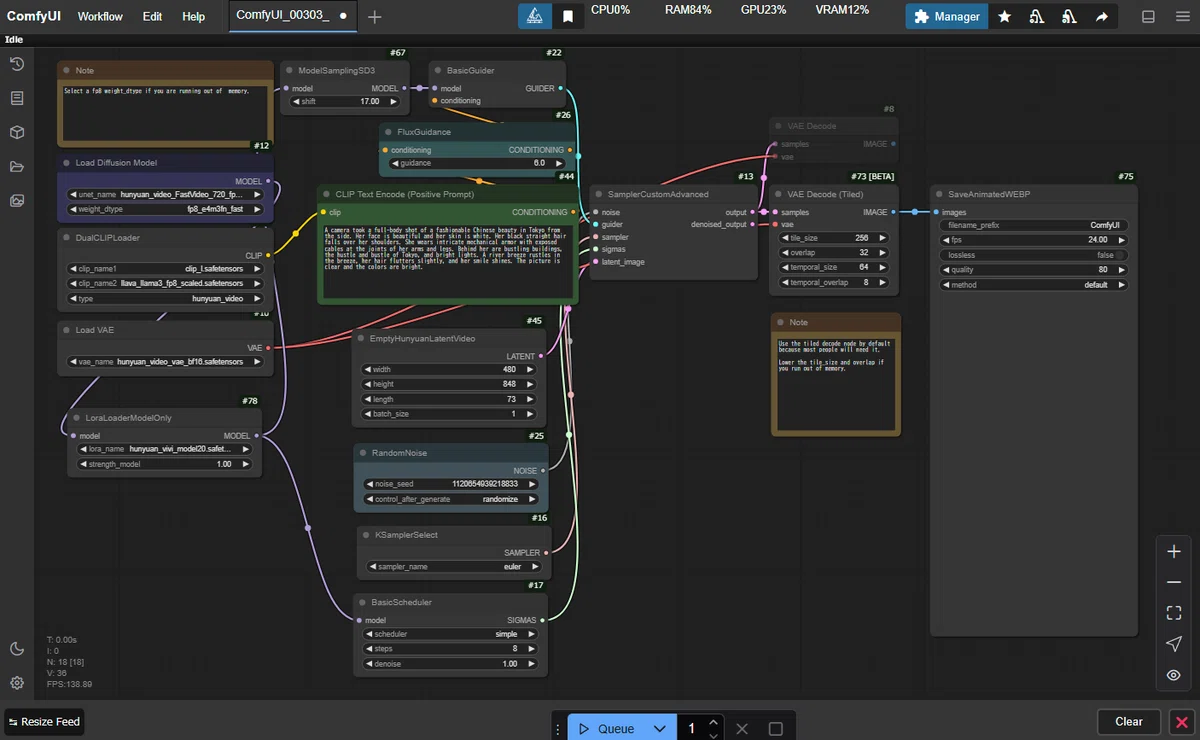Collapse the FluxGuidance node via title dot

388,132
